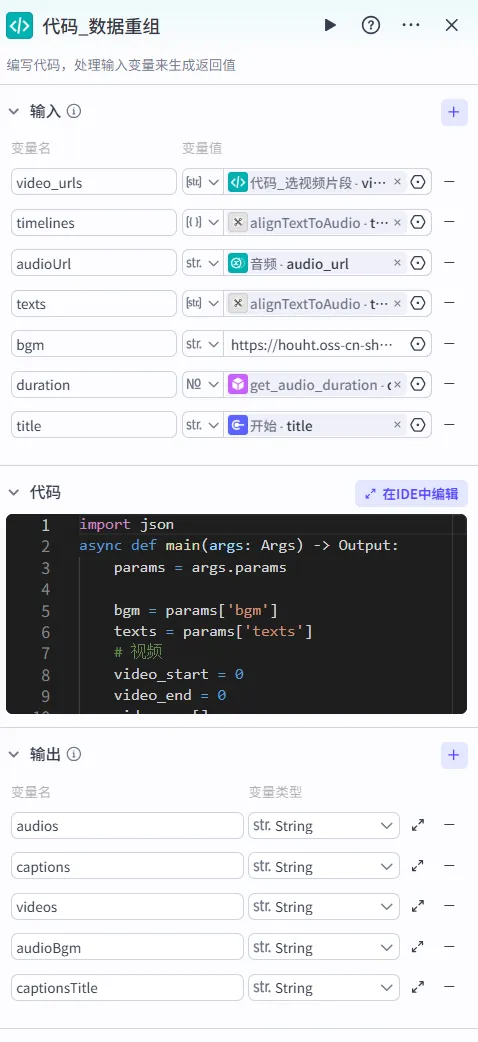Open String type dropdown for audioBgm
478x1042 pixels.
click(324, 947)
